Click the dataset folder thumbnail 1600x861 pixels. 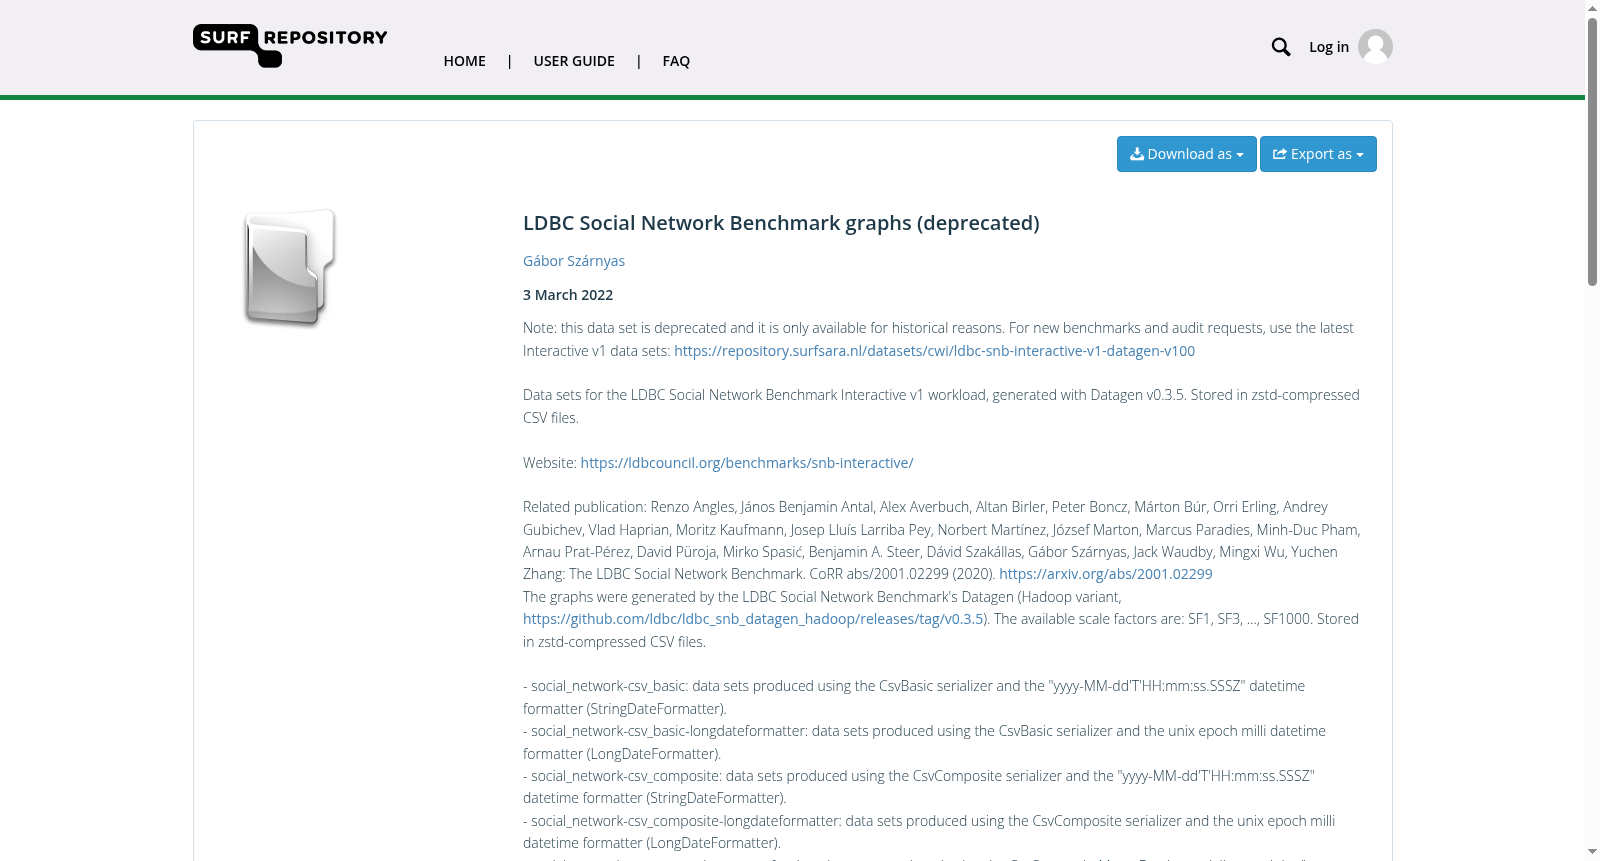tap(289, 267)
